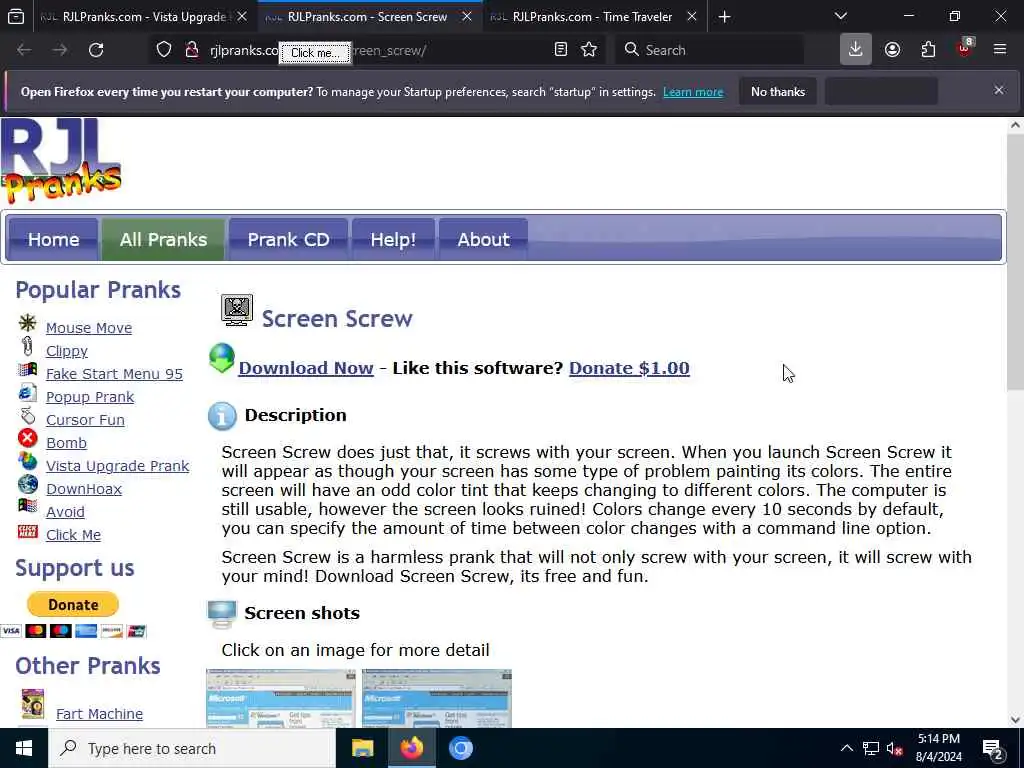Click the red Bomb icon
The height and width of the screenshot is (768, 1024).
pyautogui.click(x=27, y=438)
